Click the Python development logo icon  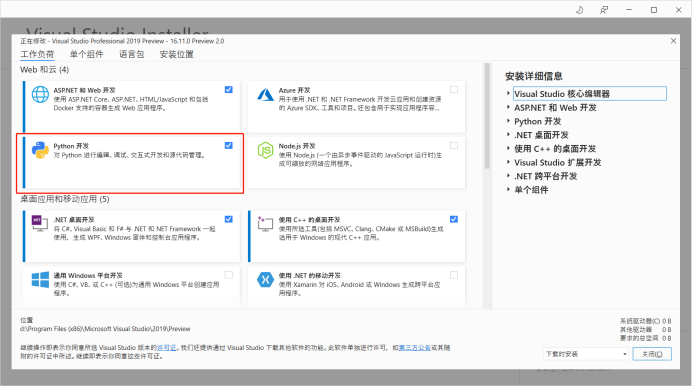click(40, 150)
